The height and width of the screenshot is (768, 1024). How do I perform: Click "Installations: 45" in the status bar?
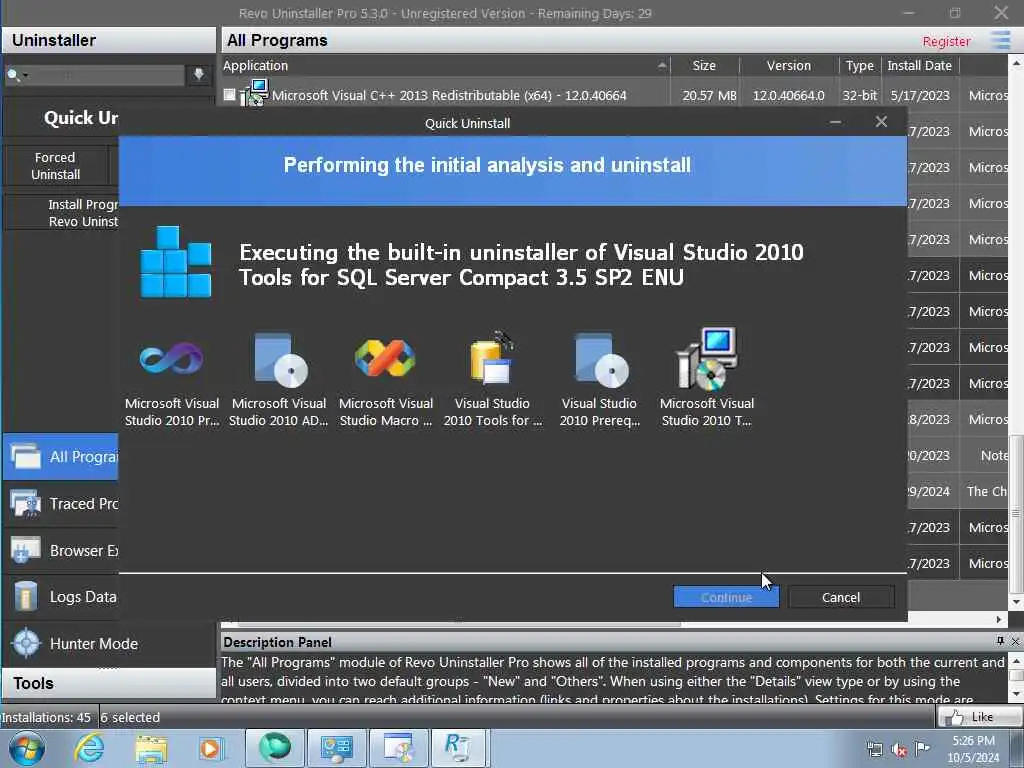tap(46, 717)
